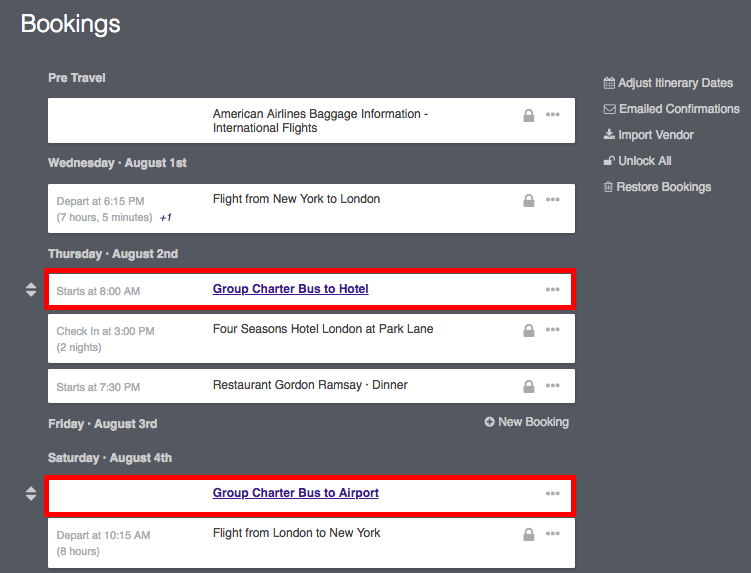Open three-dot menu for Restaurant Gordon Ramsay row
This screenshot has height=573, width=751.
tap(553, 385)
